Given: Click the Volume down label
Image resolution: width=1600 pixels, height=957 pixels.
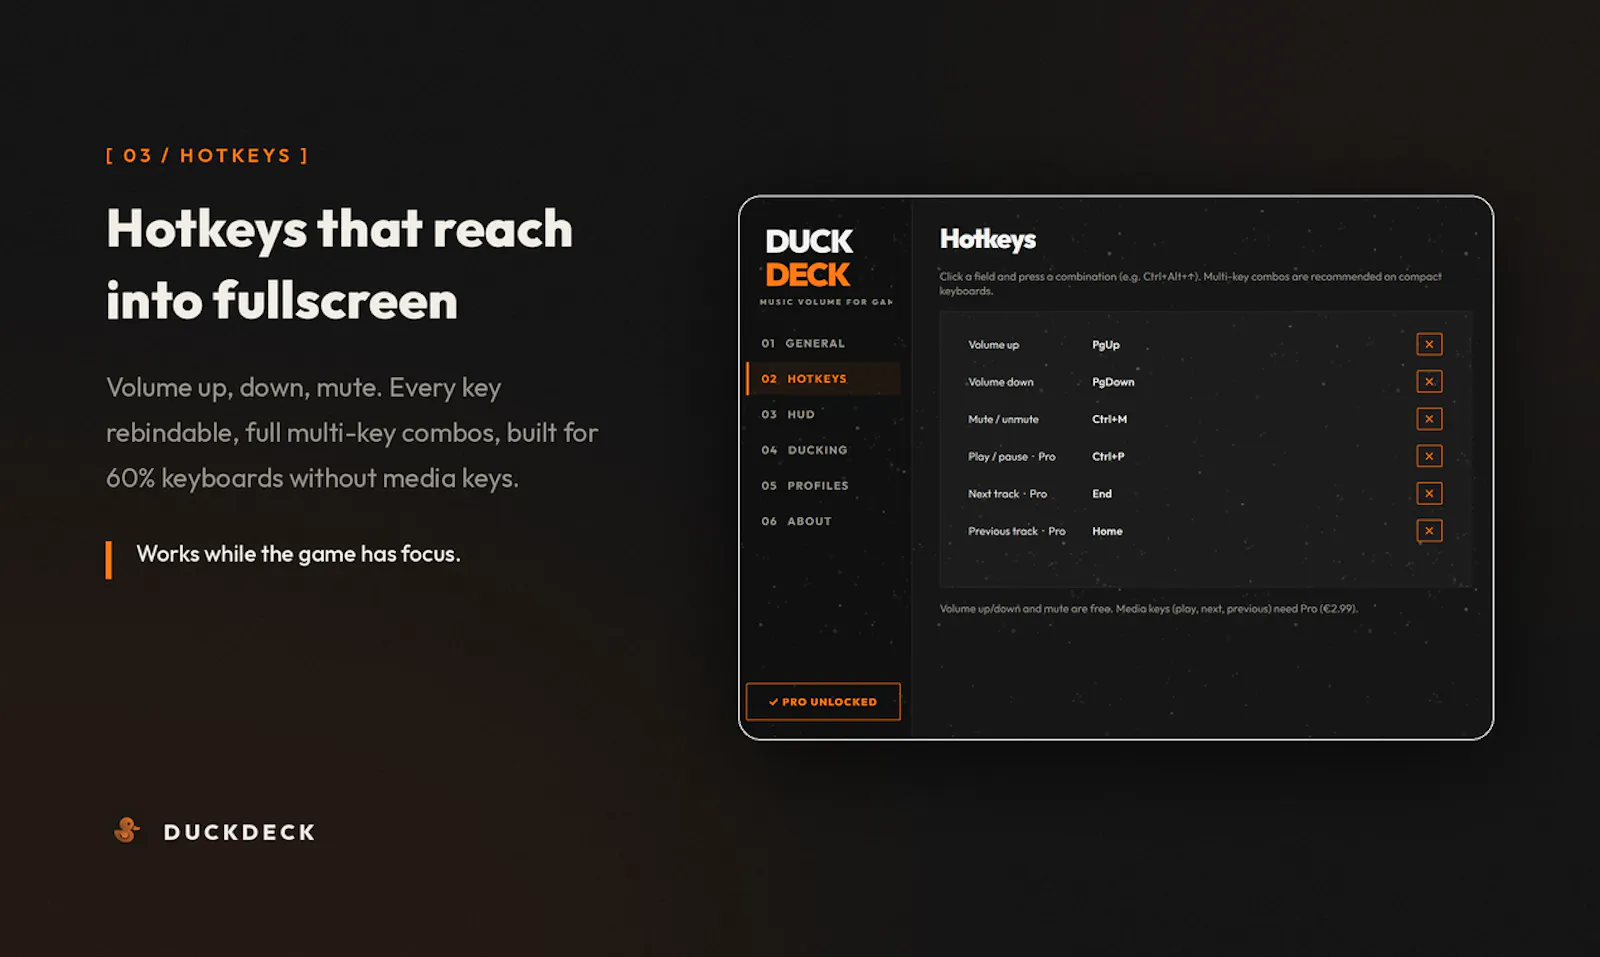Looking at the screenshot, I should click(x=1001, y=382).
